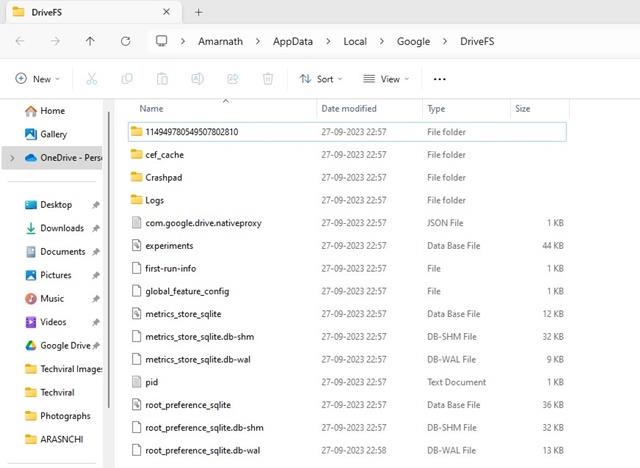Viewport: 640px width, 468px height.
Task: Refresh the current folder view
Action: click(x=125, y=41)
